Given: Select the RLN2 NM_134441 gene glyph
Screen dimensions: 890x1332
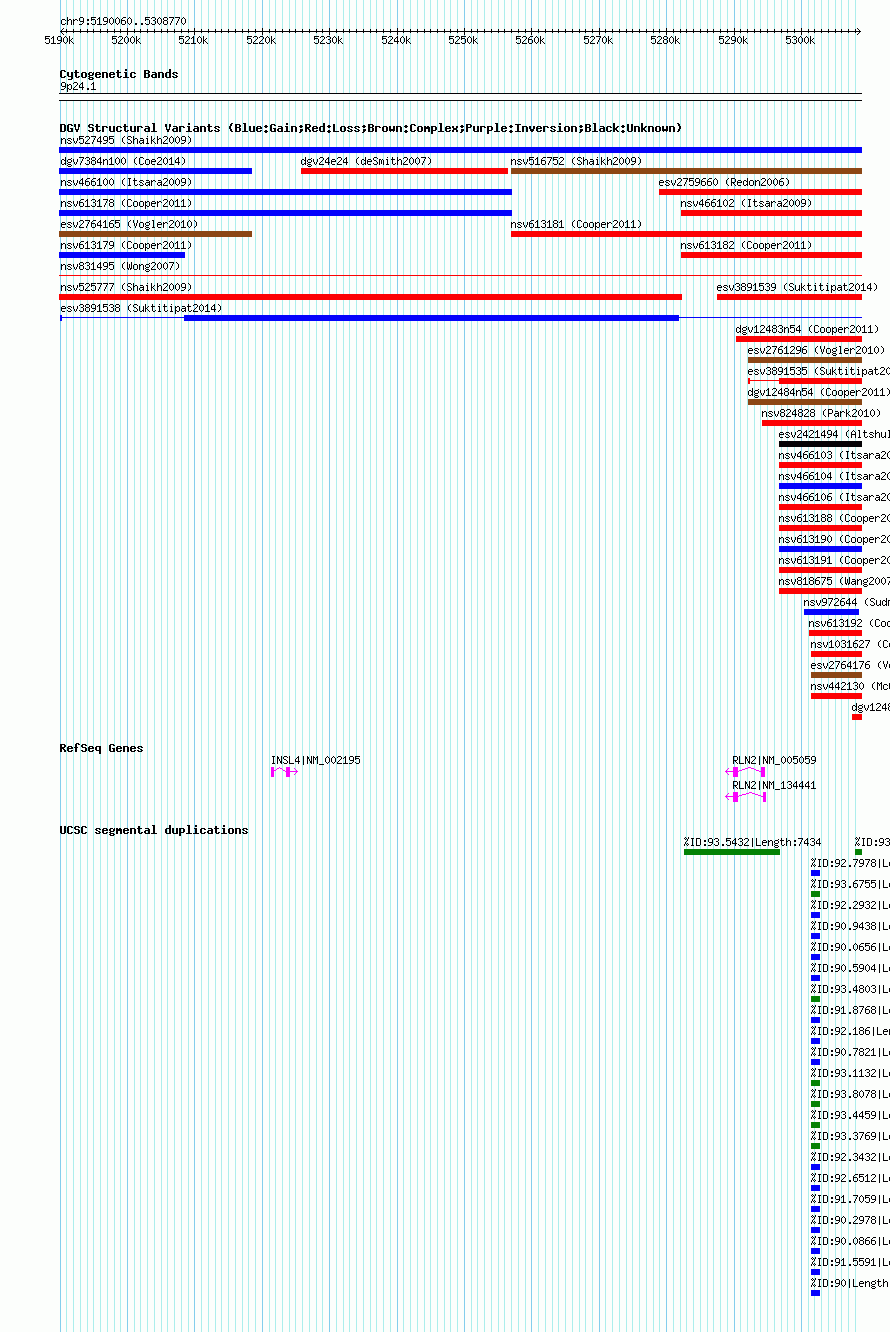Looking at the screenshot, I should [x=746, y=797].
